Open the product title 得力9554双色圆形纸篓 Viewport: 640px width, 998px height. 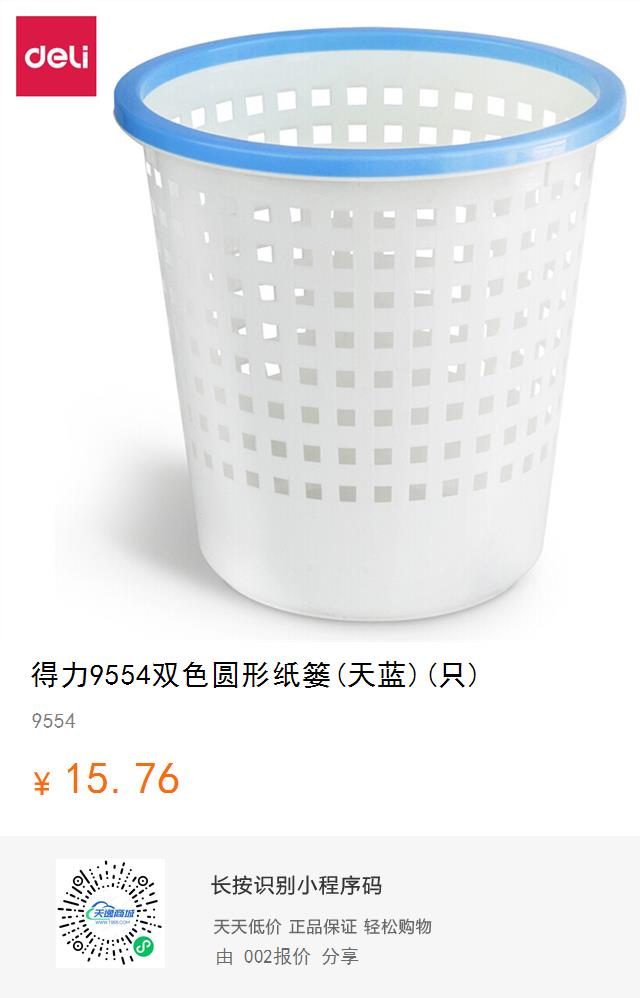(181, 675)
